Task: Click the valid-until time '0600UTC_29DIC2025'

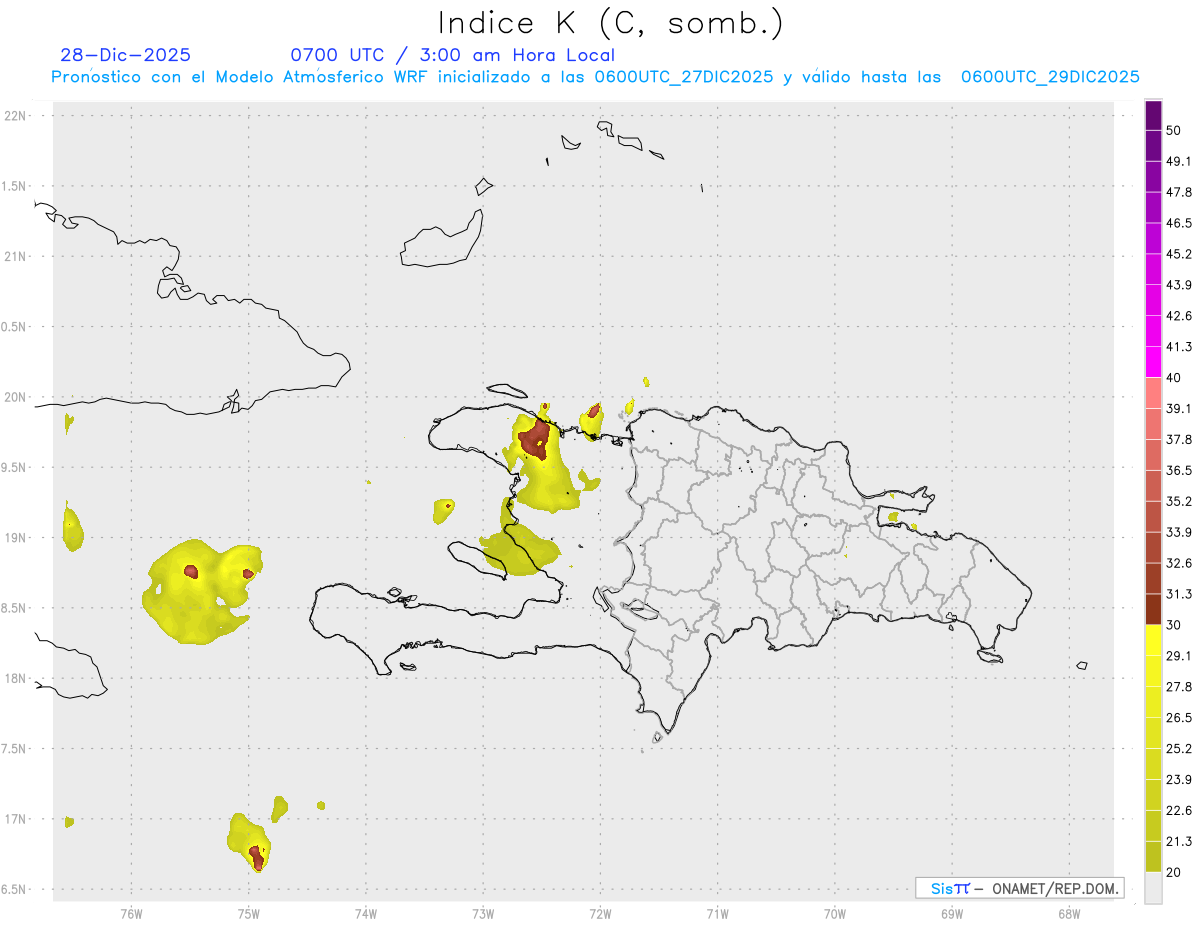Action: pyautogui.click(x=1050, y=77)
